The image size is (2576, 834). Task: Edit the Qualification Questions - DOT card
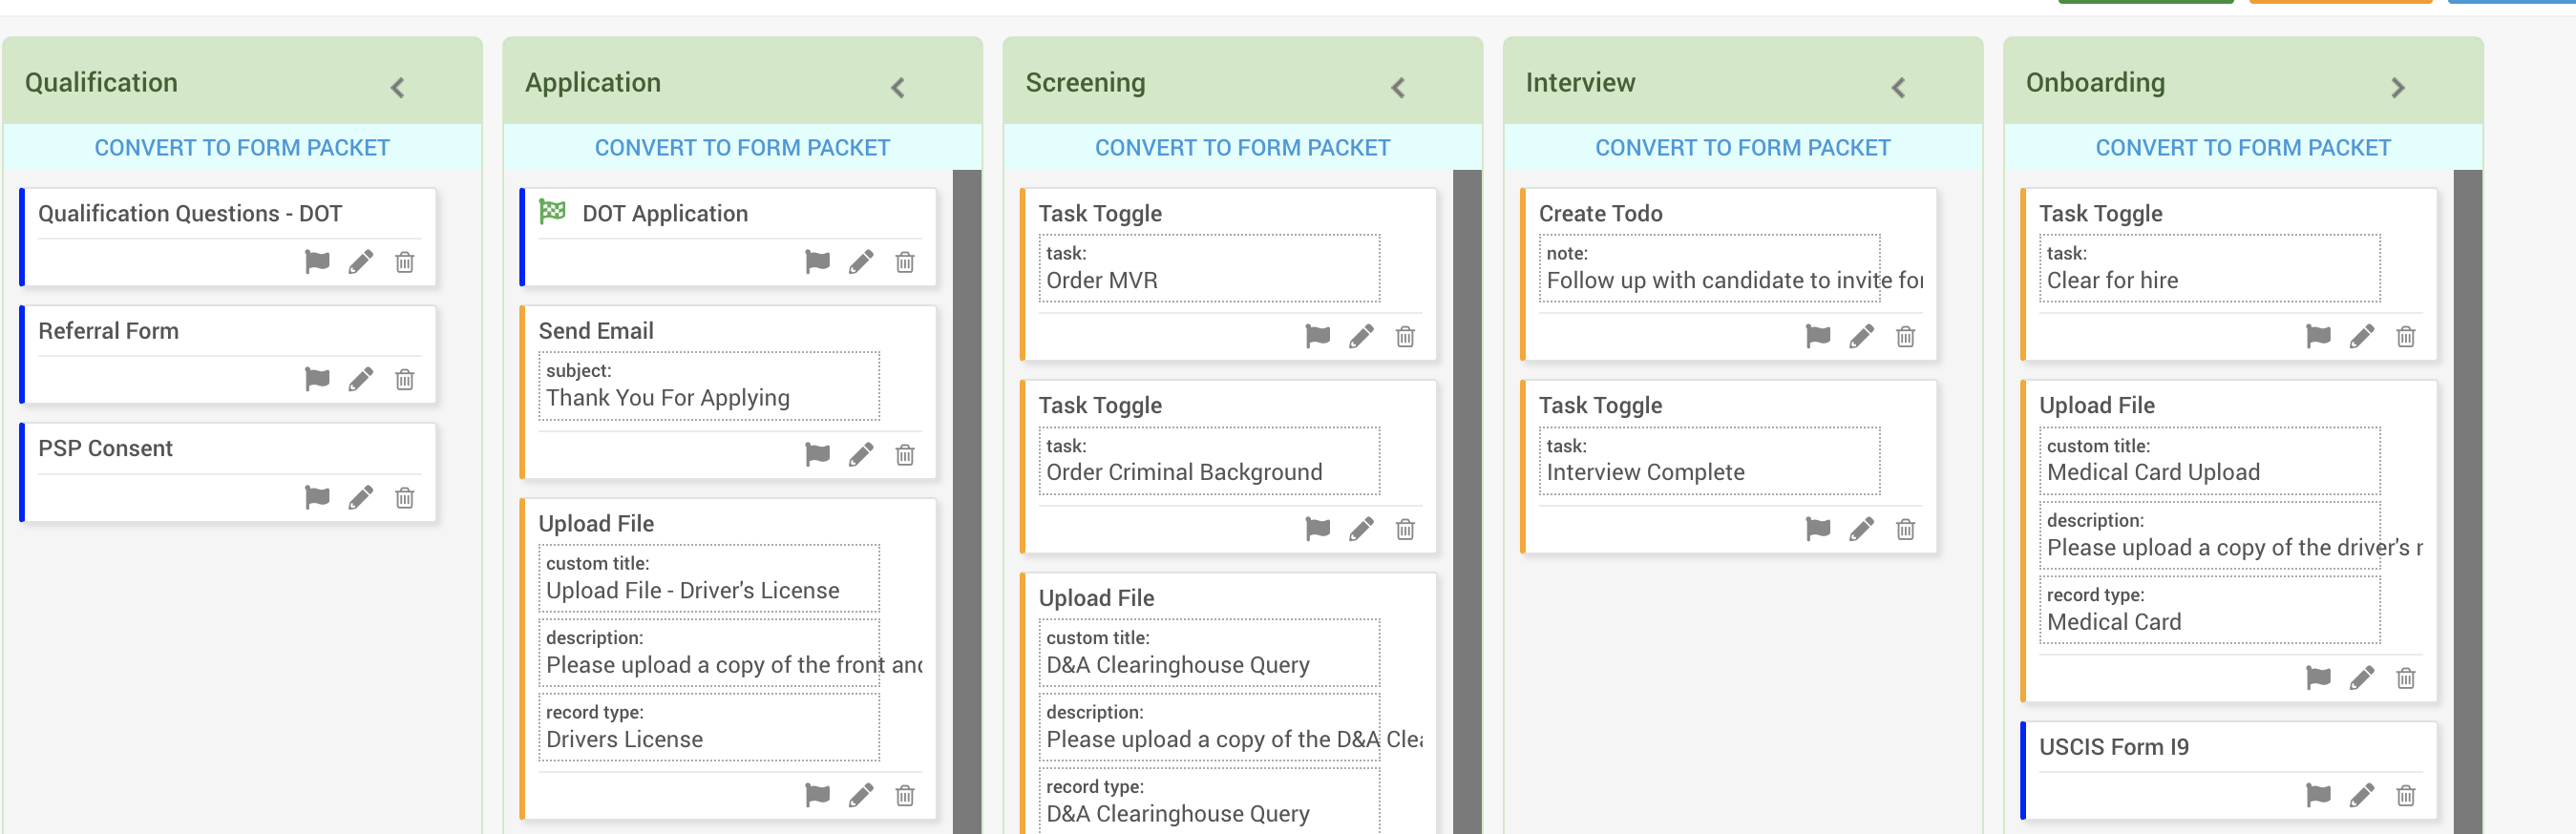361,262
